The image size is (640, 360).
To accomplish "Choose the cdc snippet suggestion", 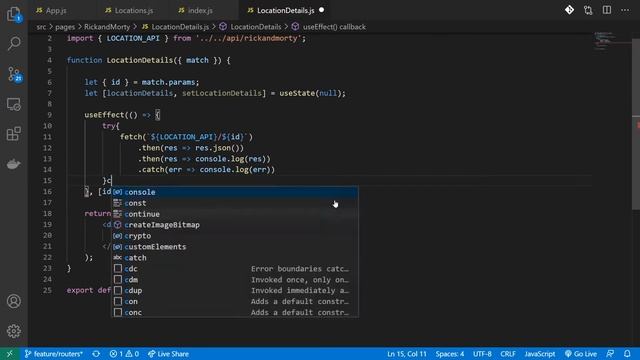I will pyautogui.click(x=235, y=269).
